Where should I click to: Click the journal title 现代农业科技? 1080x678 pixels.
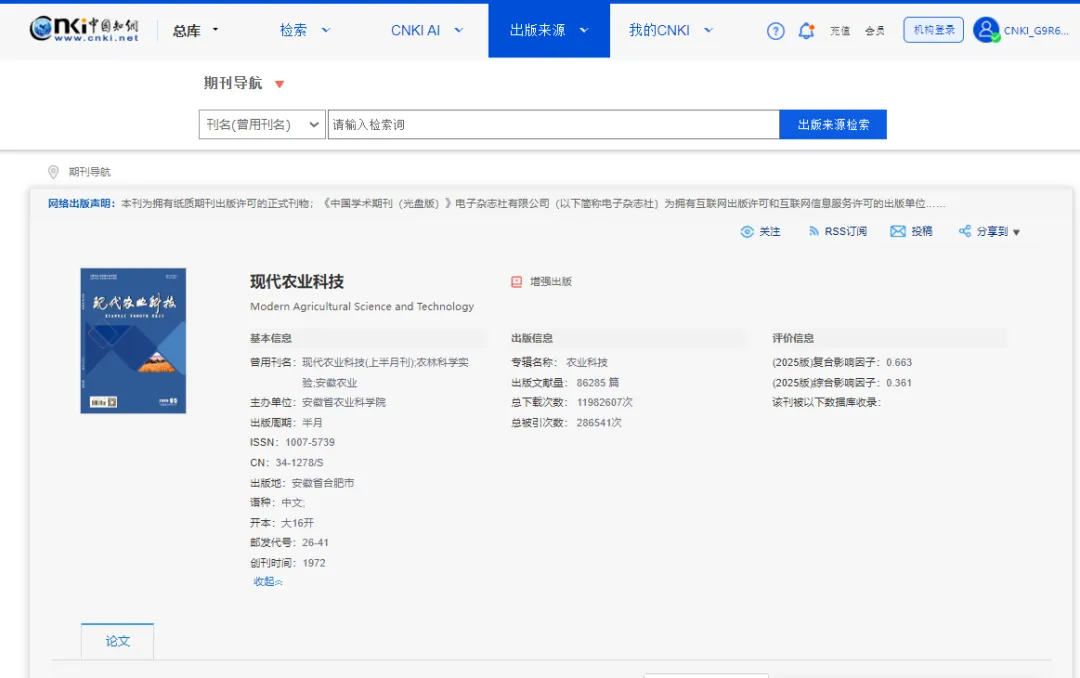coord(297,282)
